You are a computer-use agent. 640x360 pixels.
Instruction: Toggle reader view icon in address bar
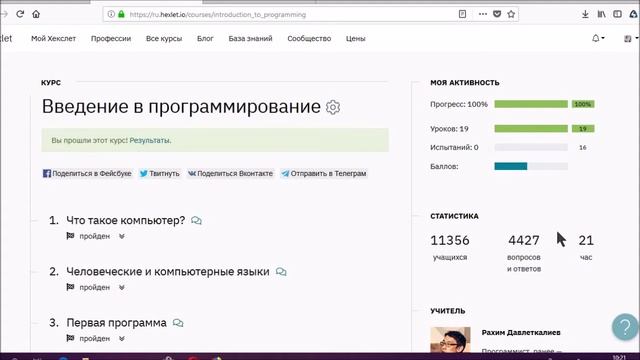[462, 14]
